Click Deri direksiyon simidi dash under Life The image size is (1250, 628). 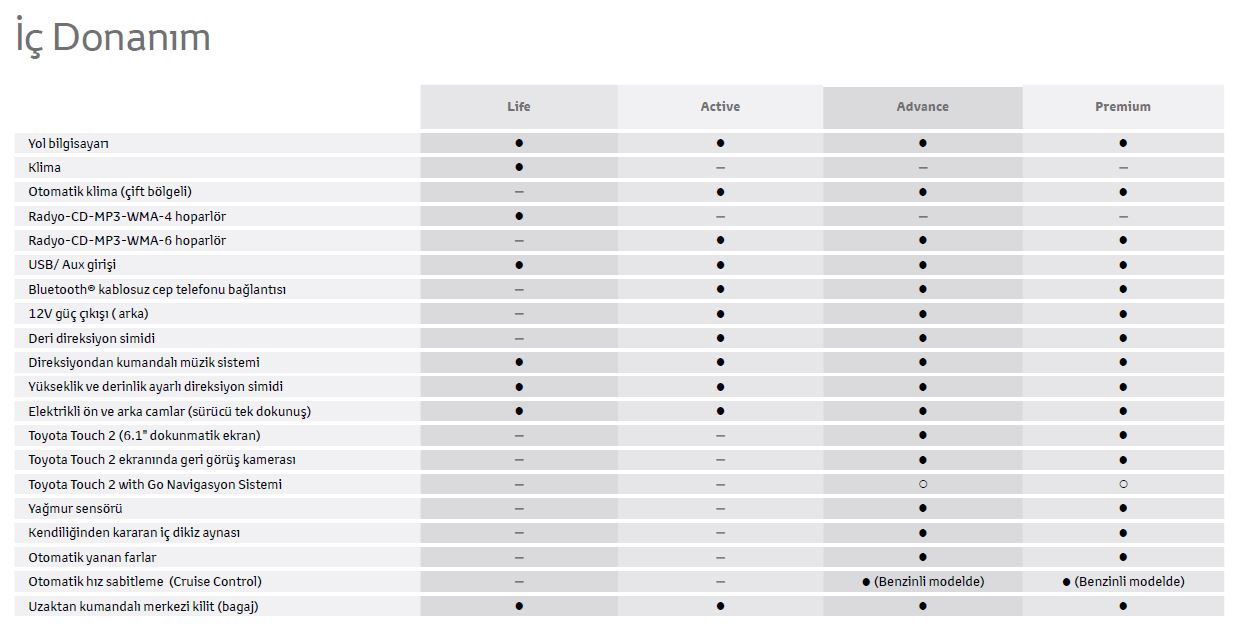point(519,339)
